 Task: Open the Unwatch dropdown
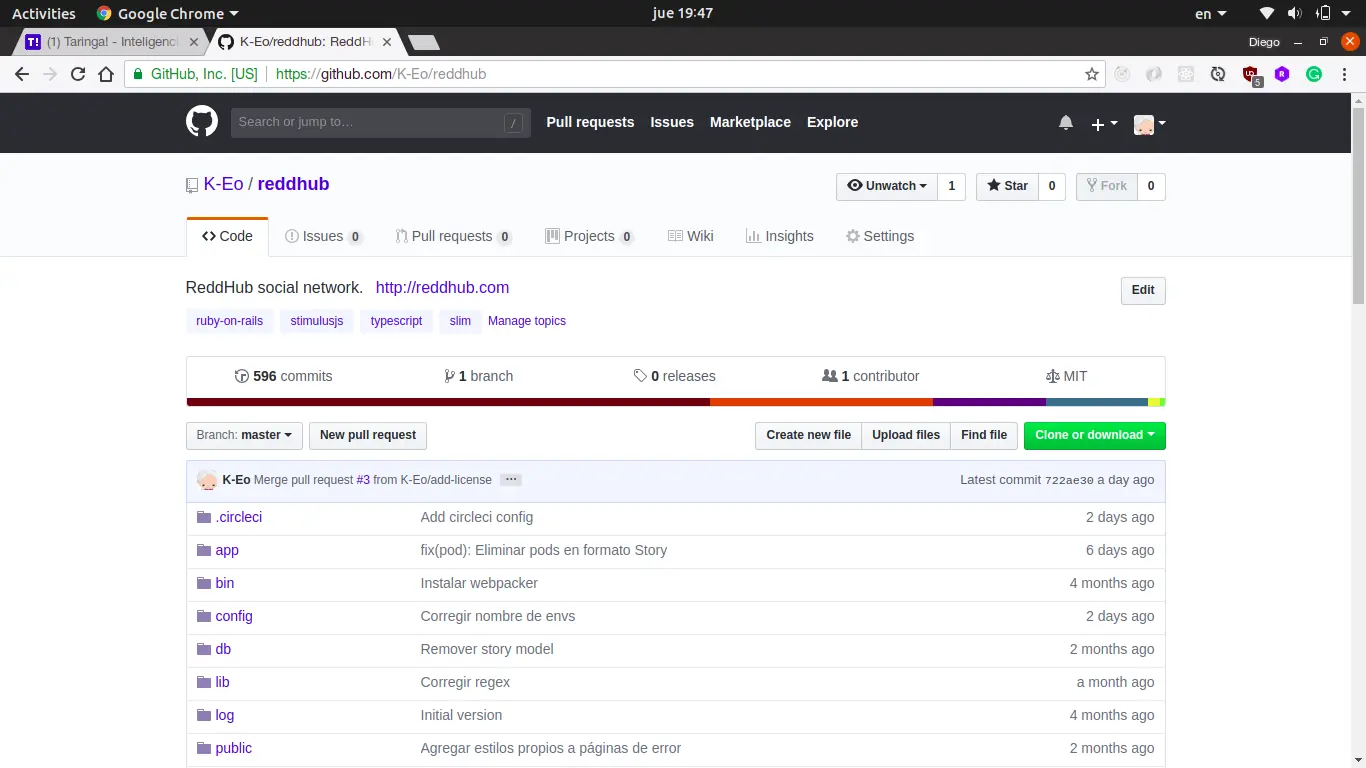tap(887, 186)
